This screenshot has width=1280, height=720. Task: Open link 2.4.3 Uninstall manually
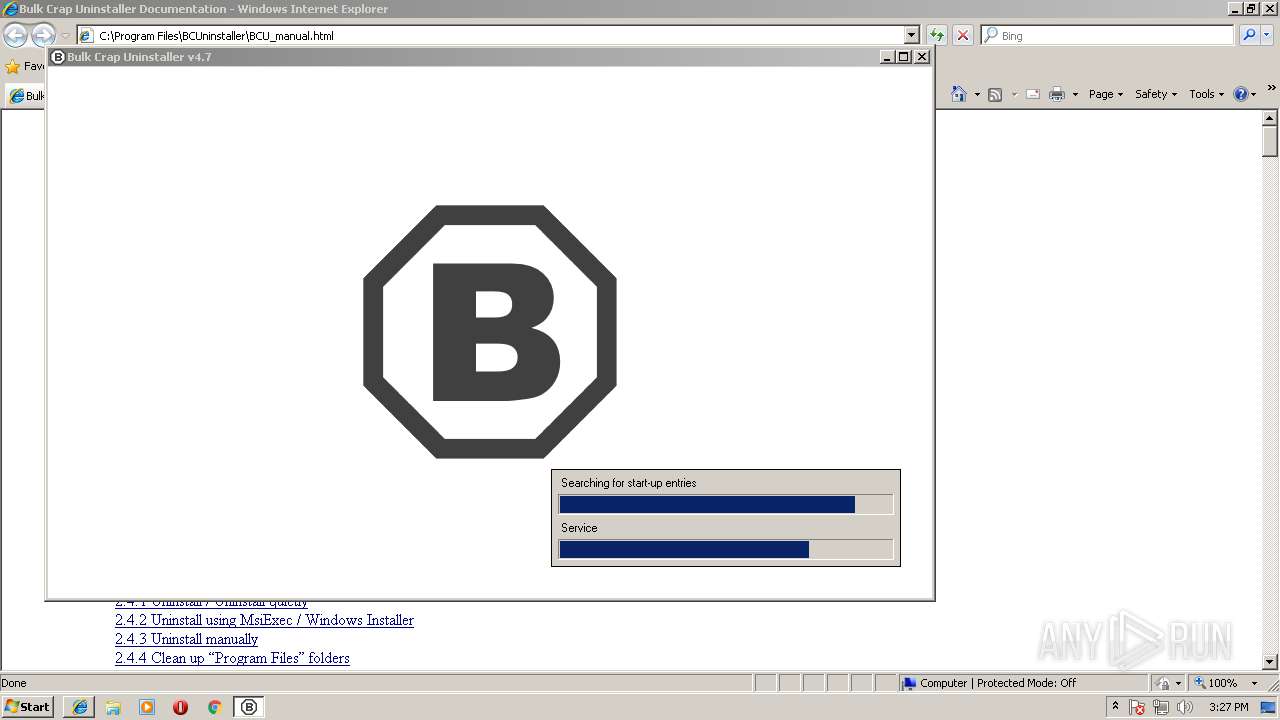point(186,639)
